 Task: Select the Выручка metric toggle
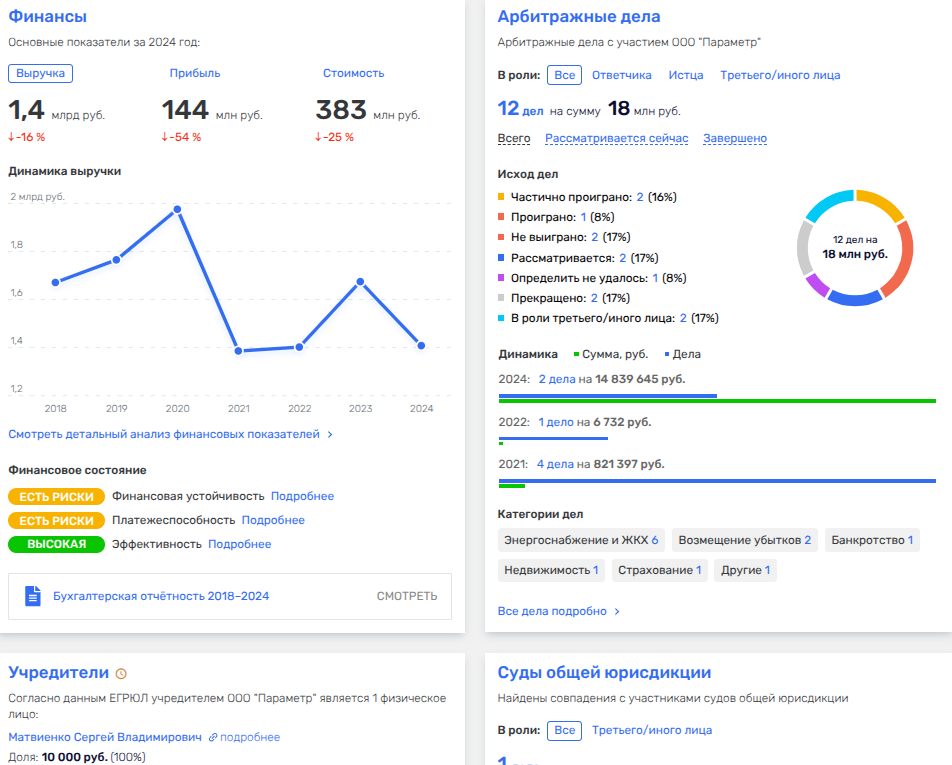[41, 73]
